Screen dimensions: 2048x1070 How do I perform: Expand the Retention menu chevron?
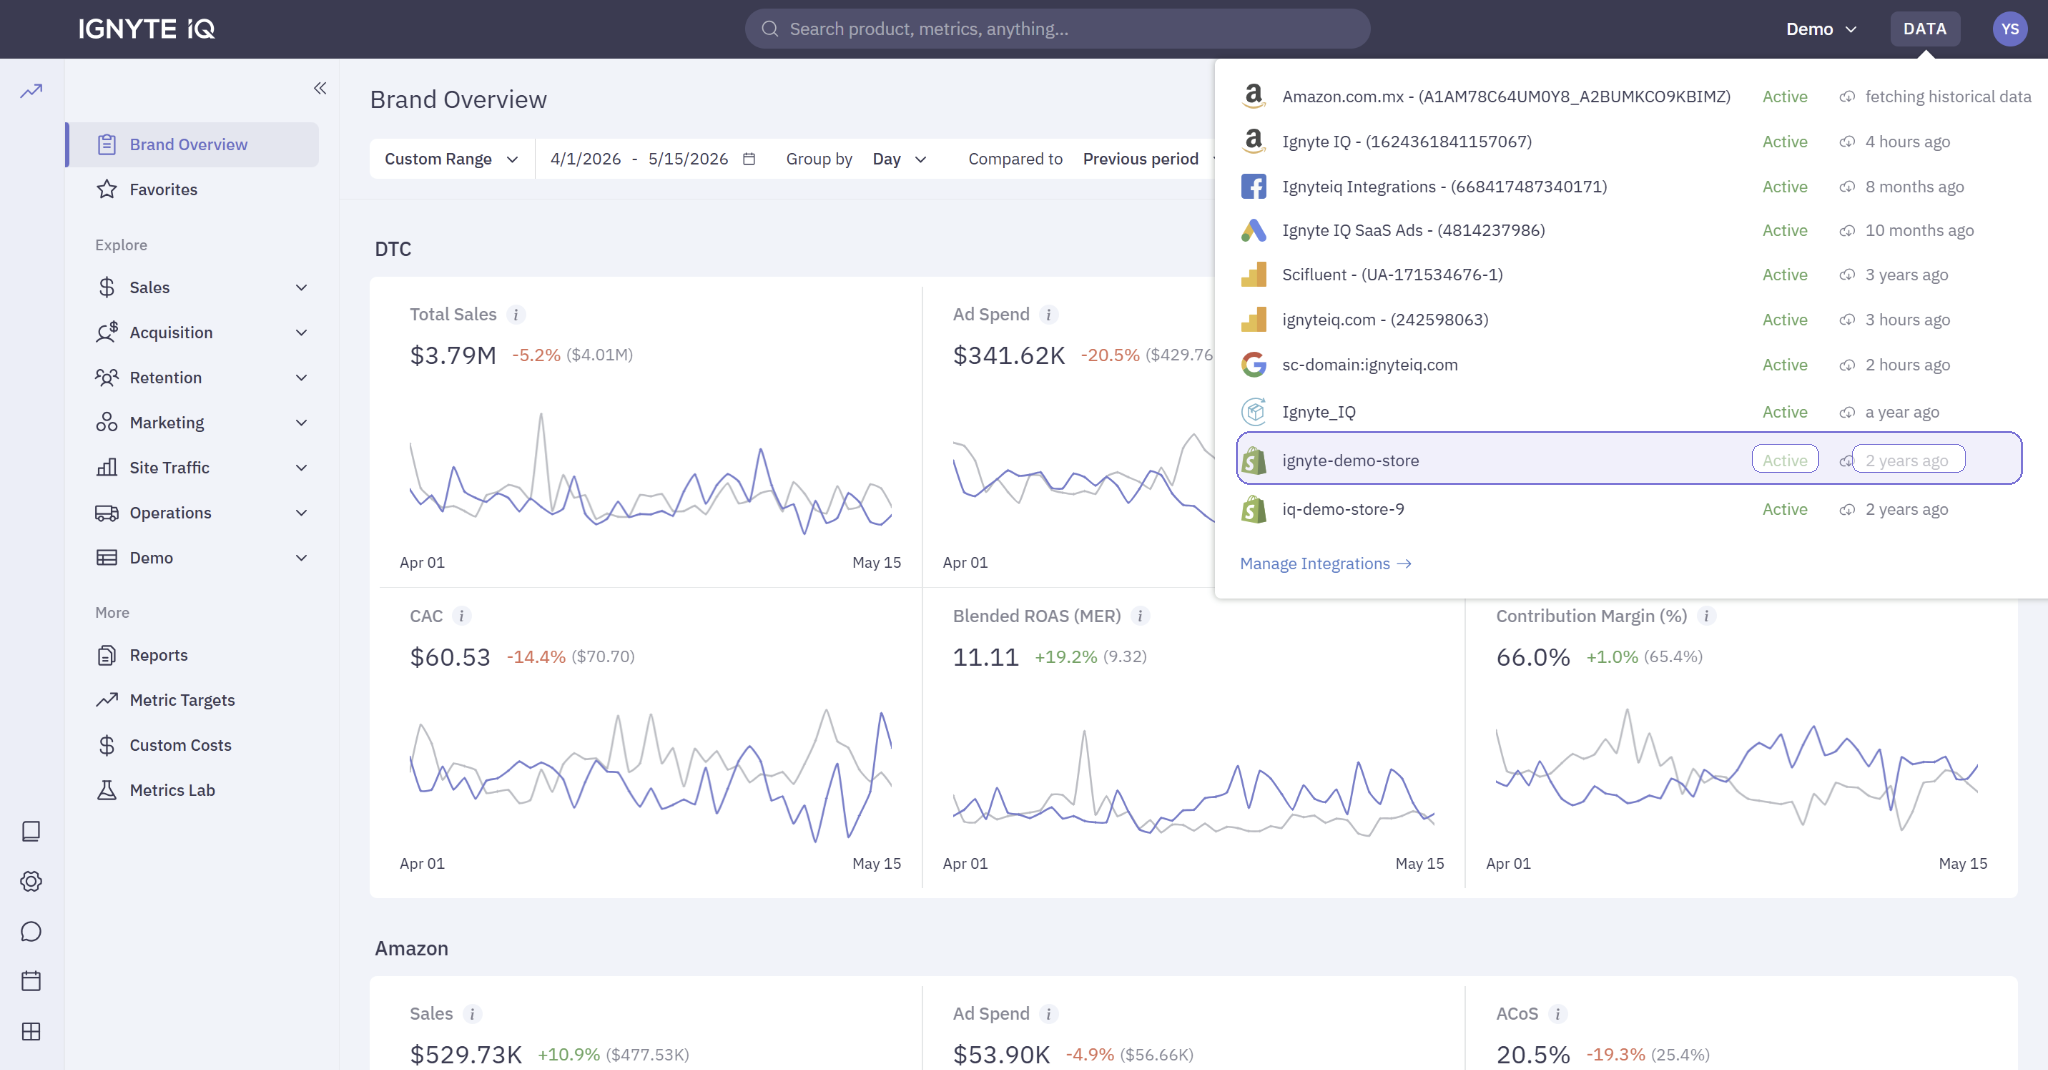coord(301,378)
